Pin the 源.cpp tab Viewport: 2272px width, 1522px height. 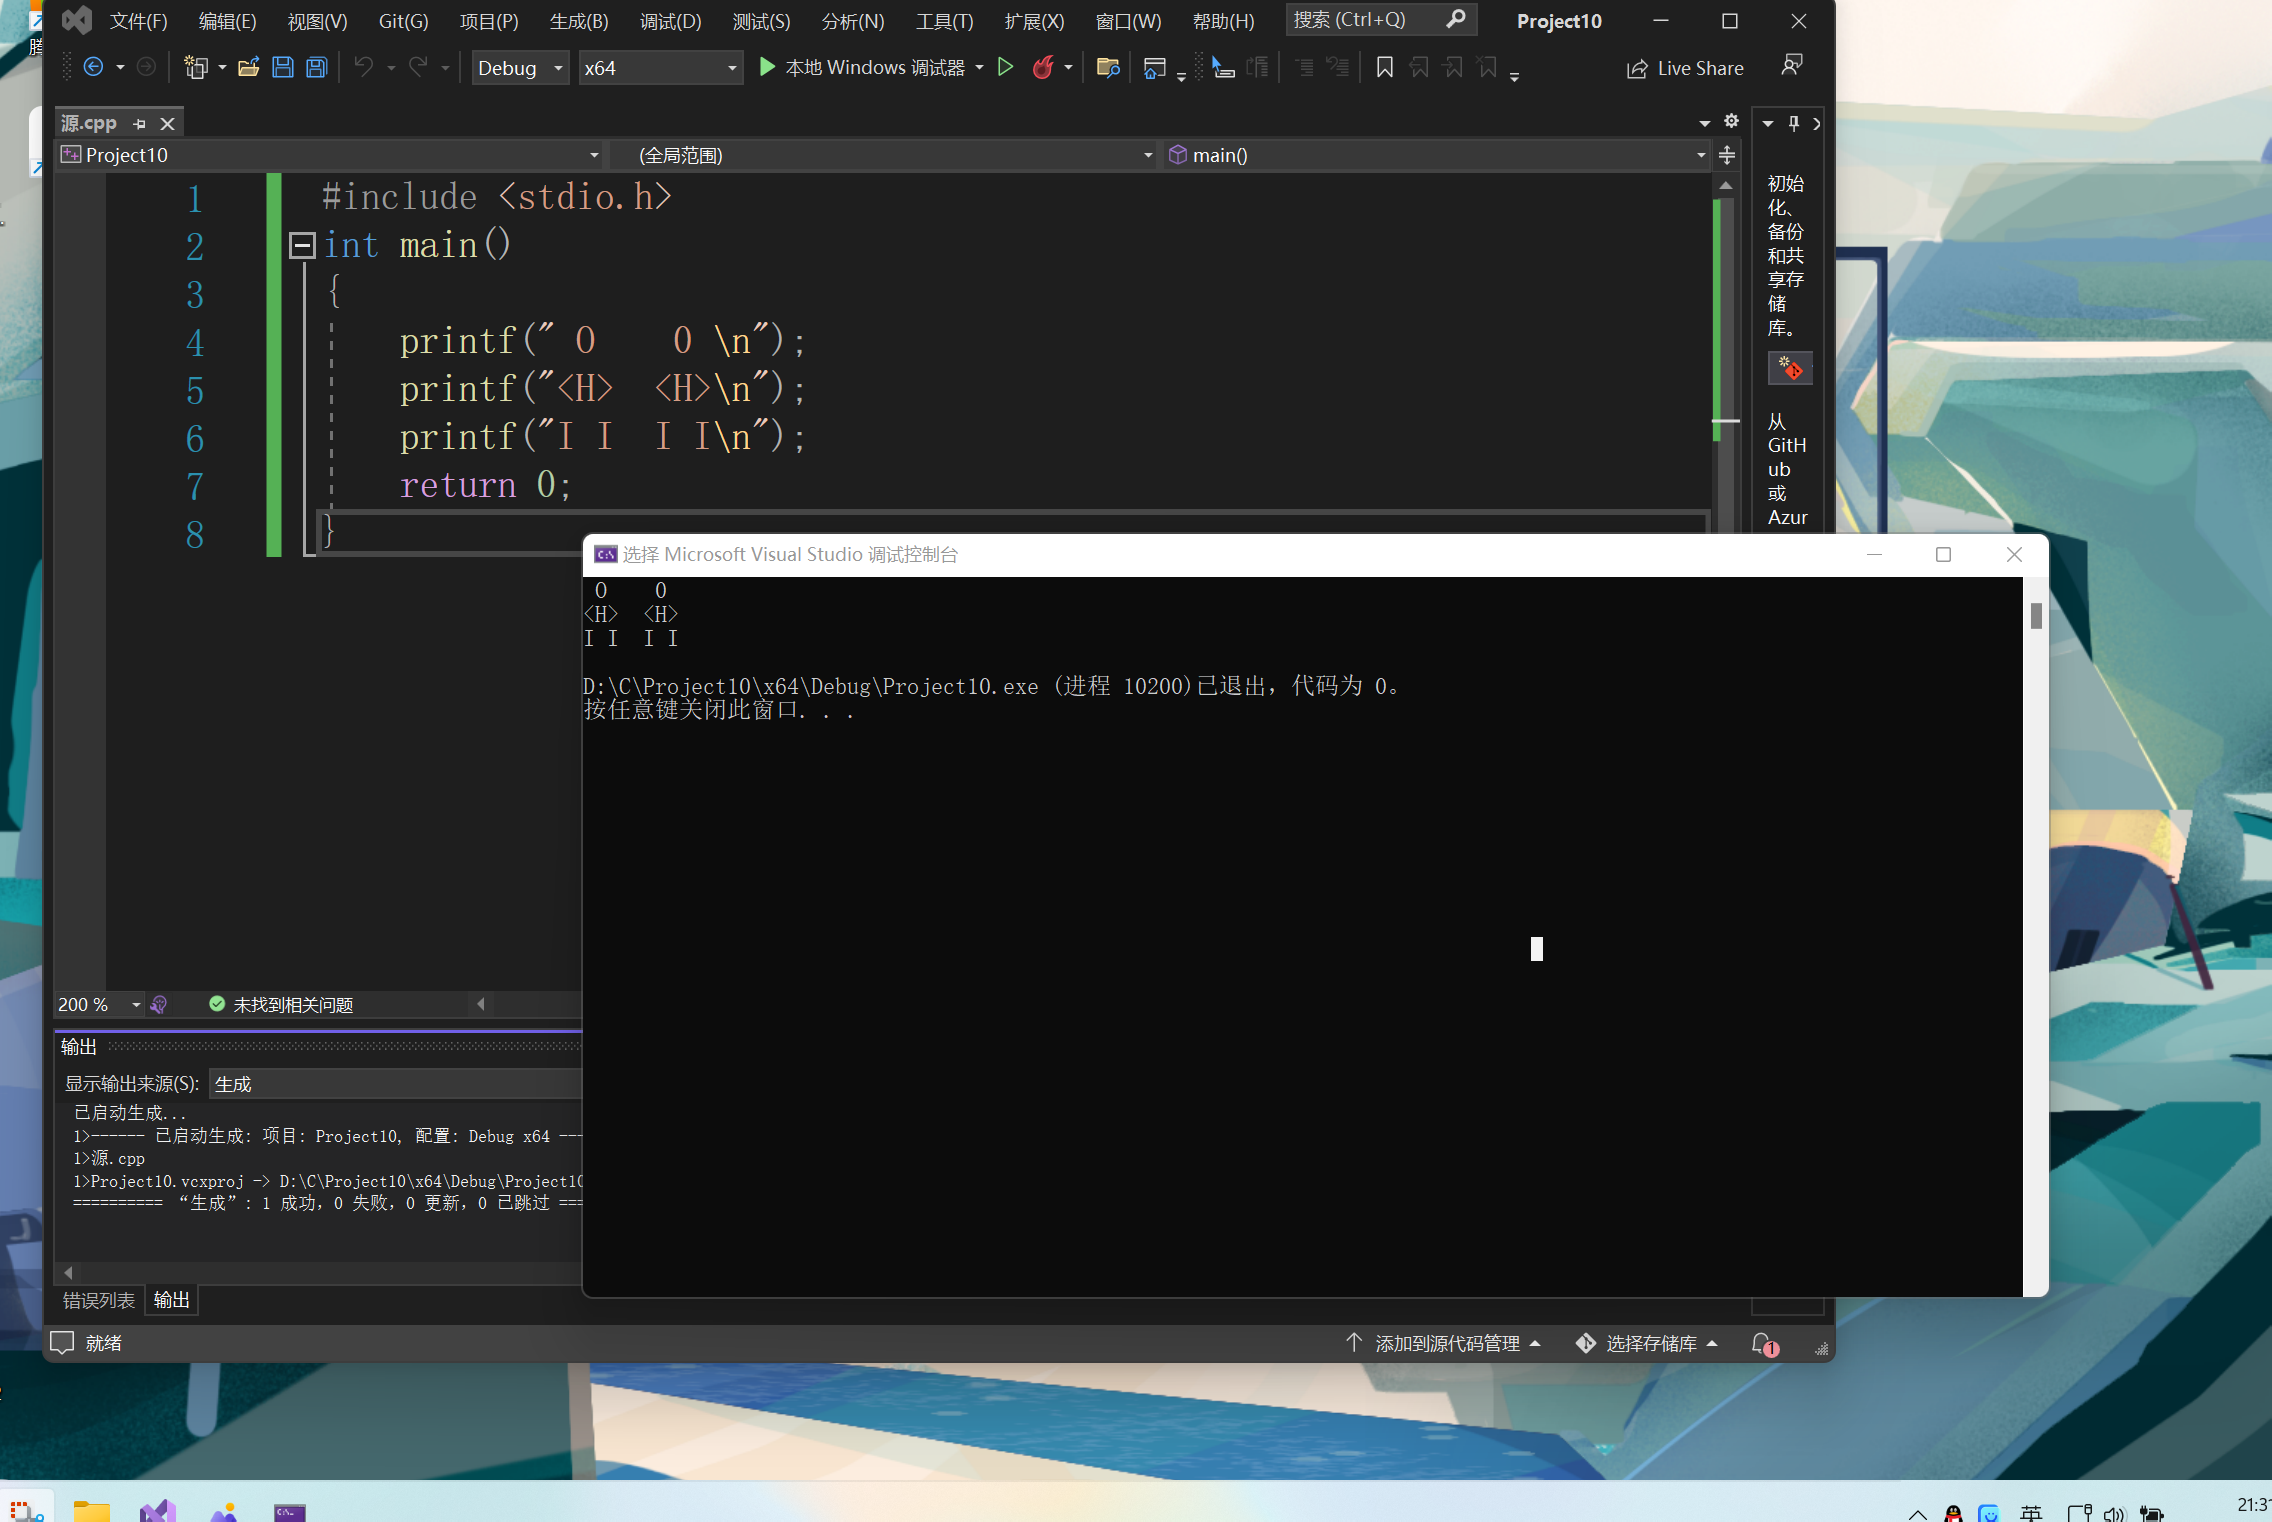tap(140, 124)
